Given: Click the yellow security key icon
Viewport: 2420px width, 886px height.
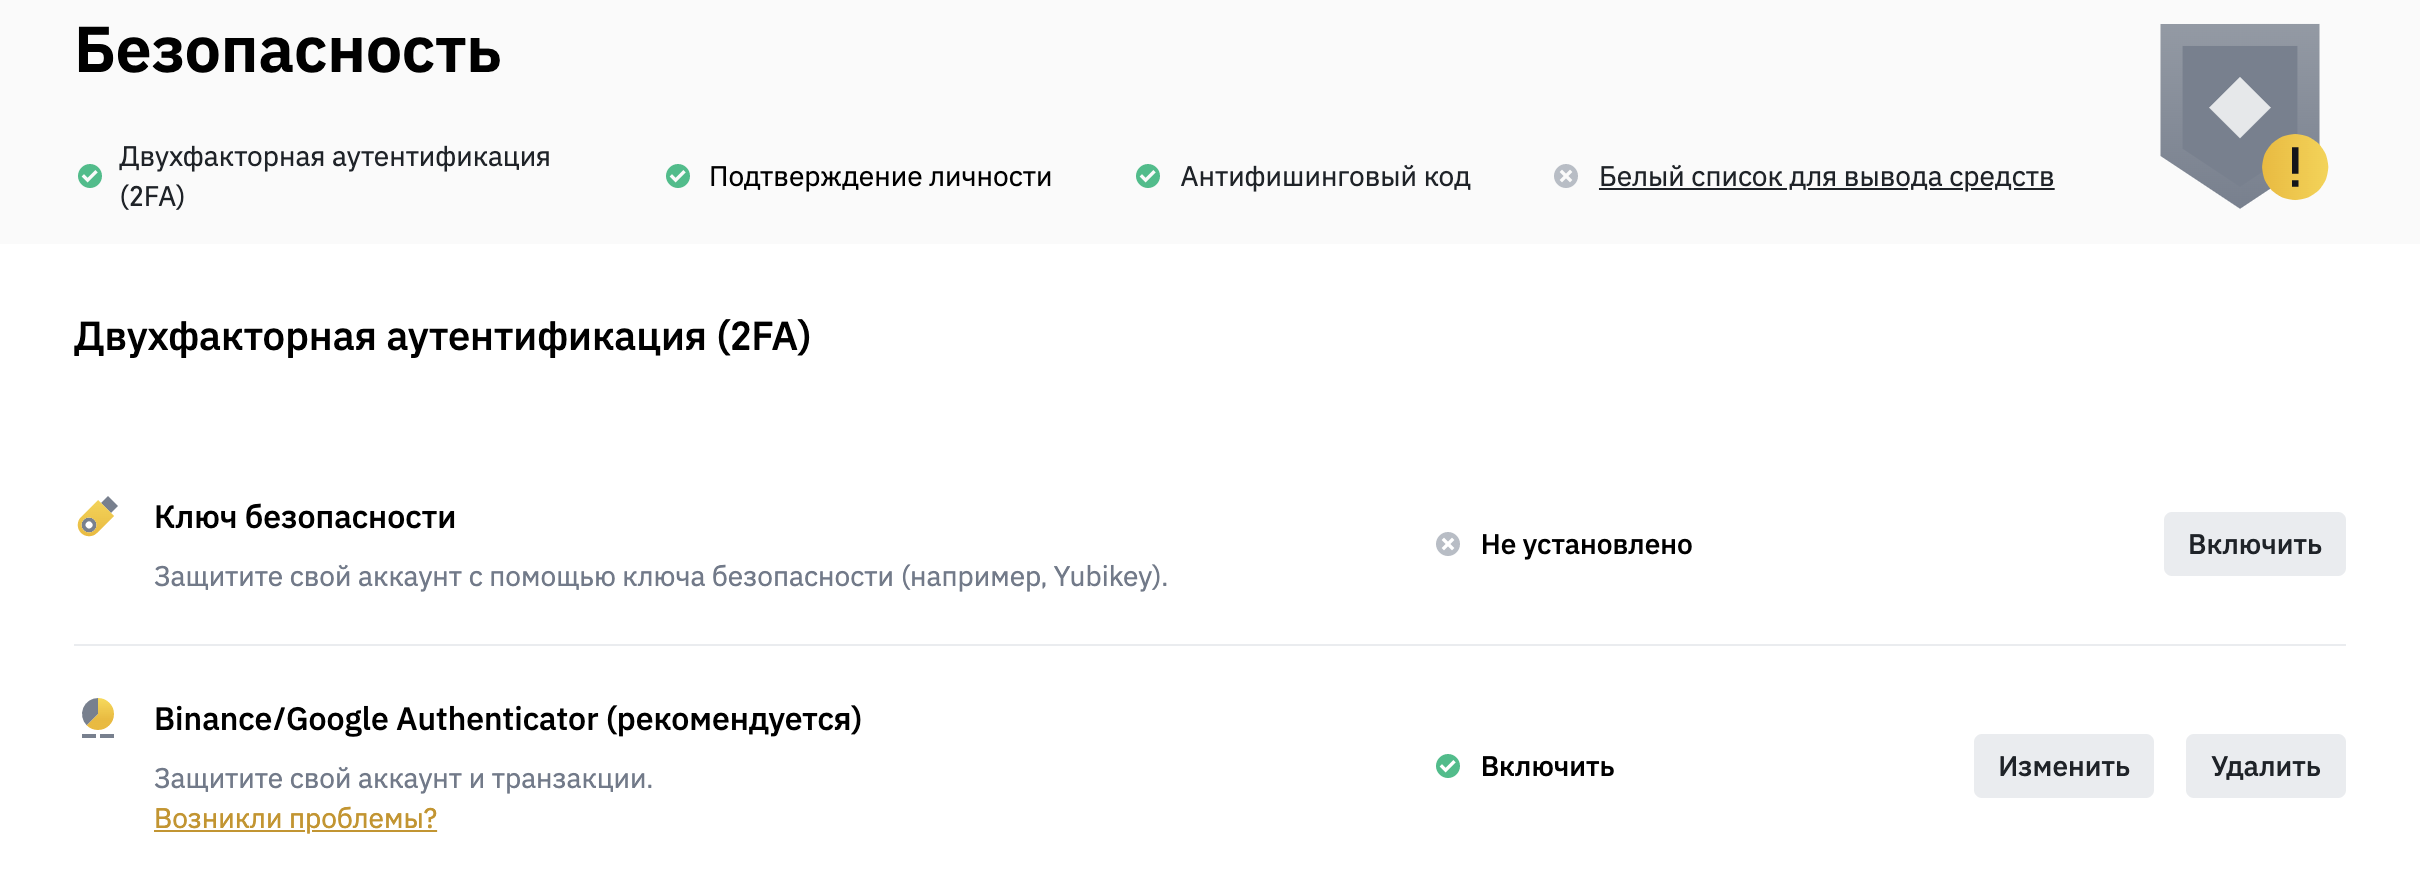Looking at the screenshot, I should [97, 517].
